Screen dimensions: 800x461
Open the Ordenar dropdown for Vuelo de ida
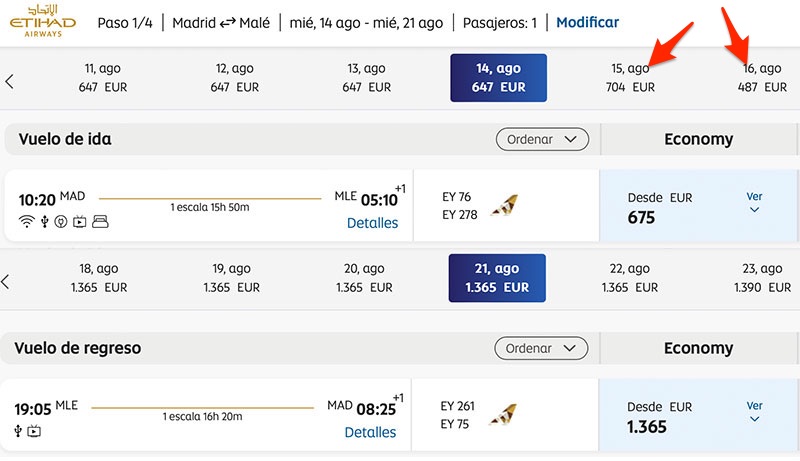tap(542, 139)
